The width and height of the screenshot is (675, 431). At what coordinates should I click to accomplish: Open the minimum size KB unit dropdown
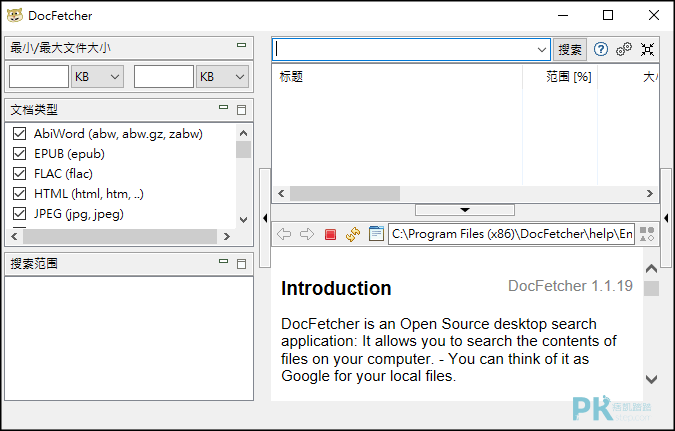pyautogui.click(x=97, y=77)
